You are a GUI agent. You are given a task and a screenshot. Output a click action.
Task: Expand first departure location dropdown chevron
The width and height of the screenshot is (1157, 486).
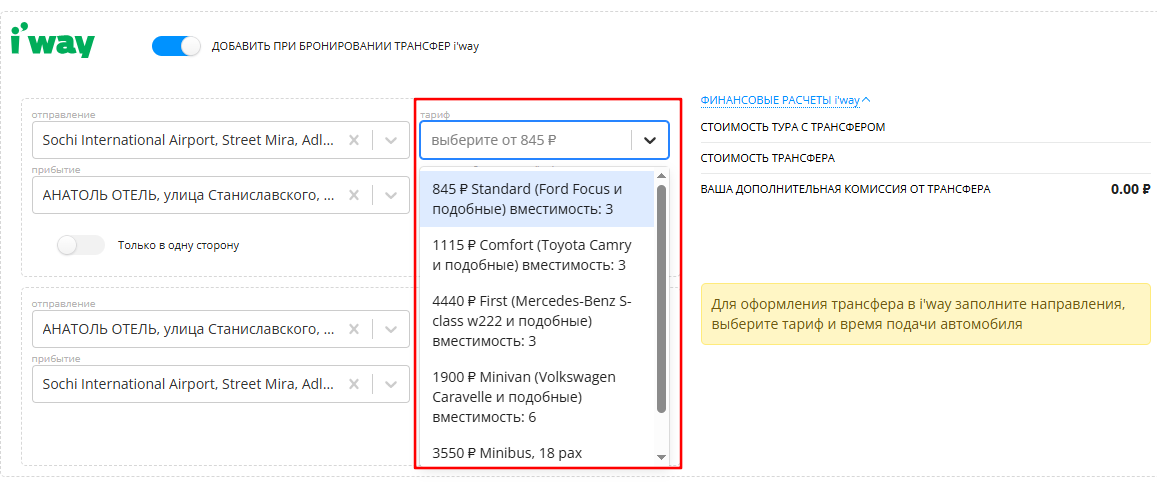point(391,140)
